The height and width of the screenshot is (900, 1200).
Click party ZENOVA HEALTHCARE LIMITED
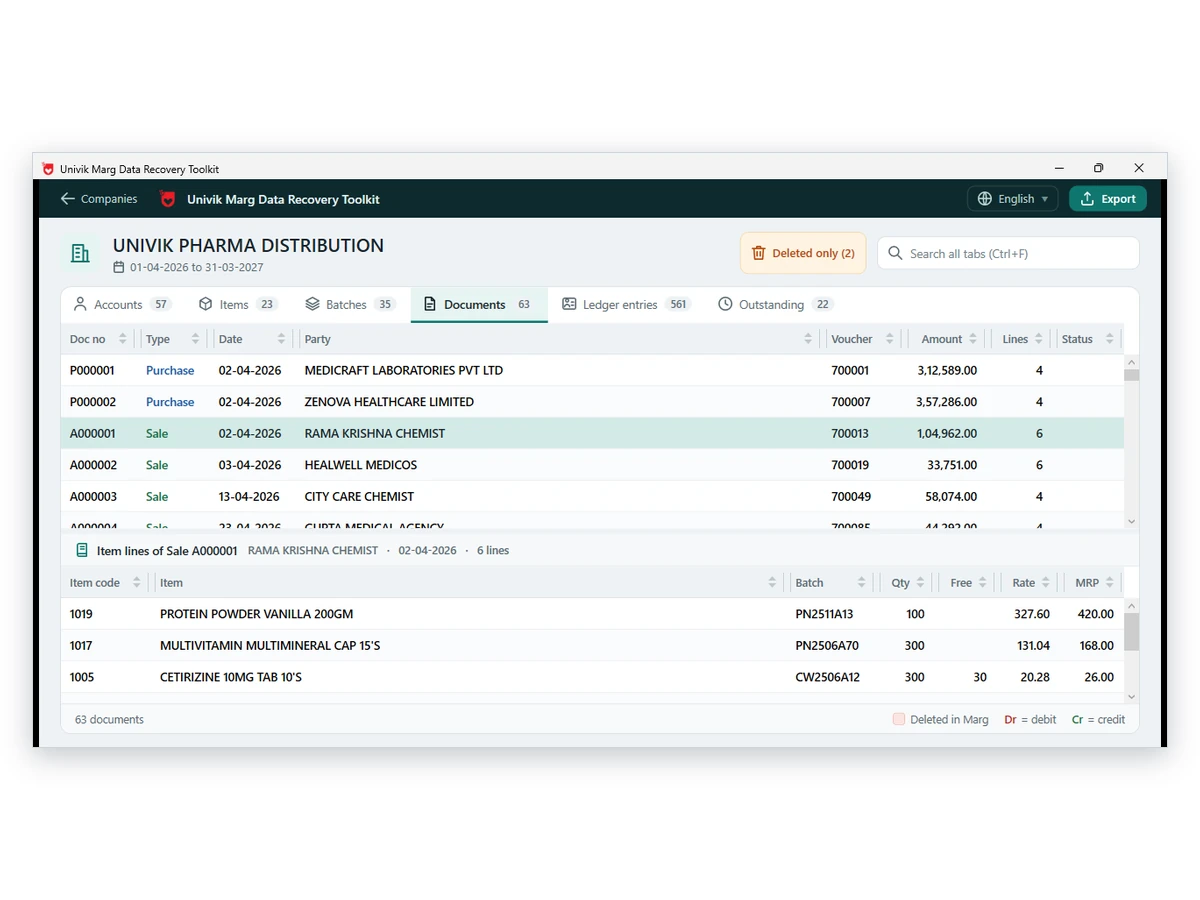tap(389, 402)
